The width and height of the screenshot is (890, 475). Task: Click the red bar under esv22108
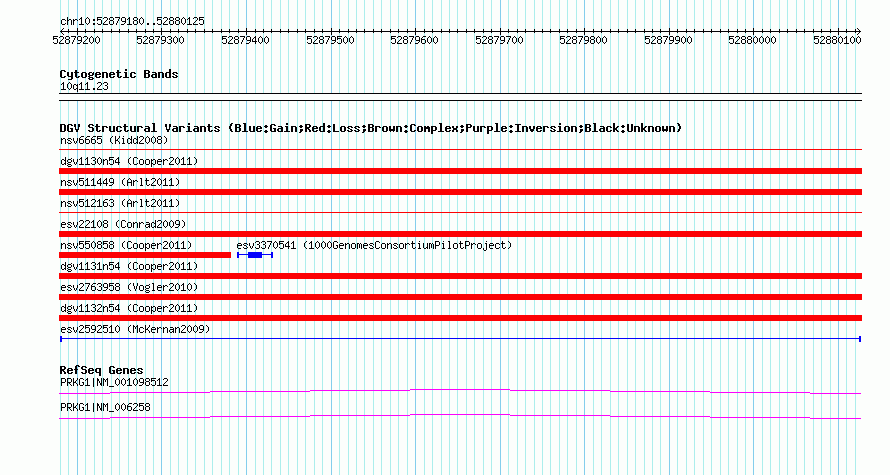tap(460, 234)
